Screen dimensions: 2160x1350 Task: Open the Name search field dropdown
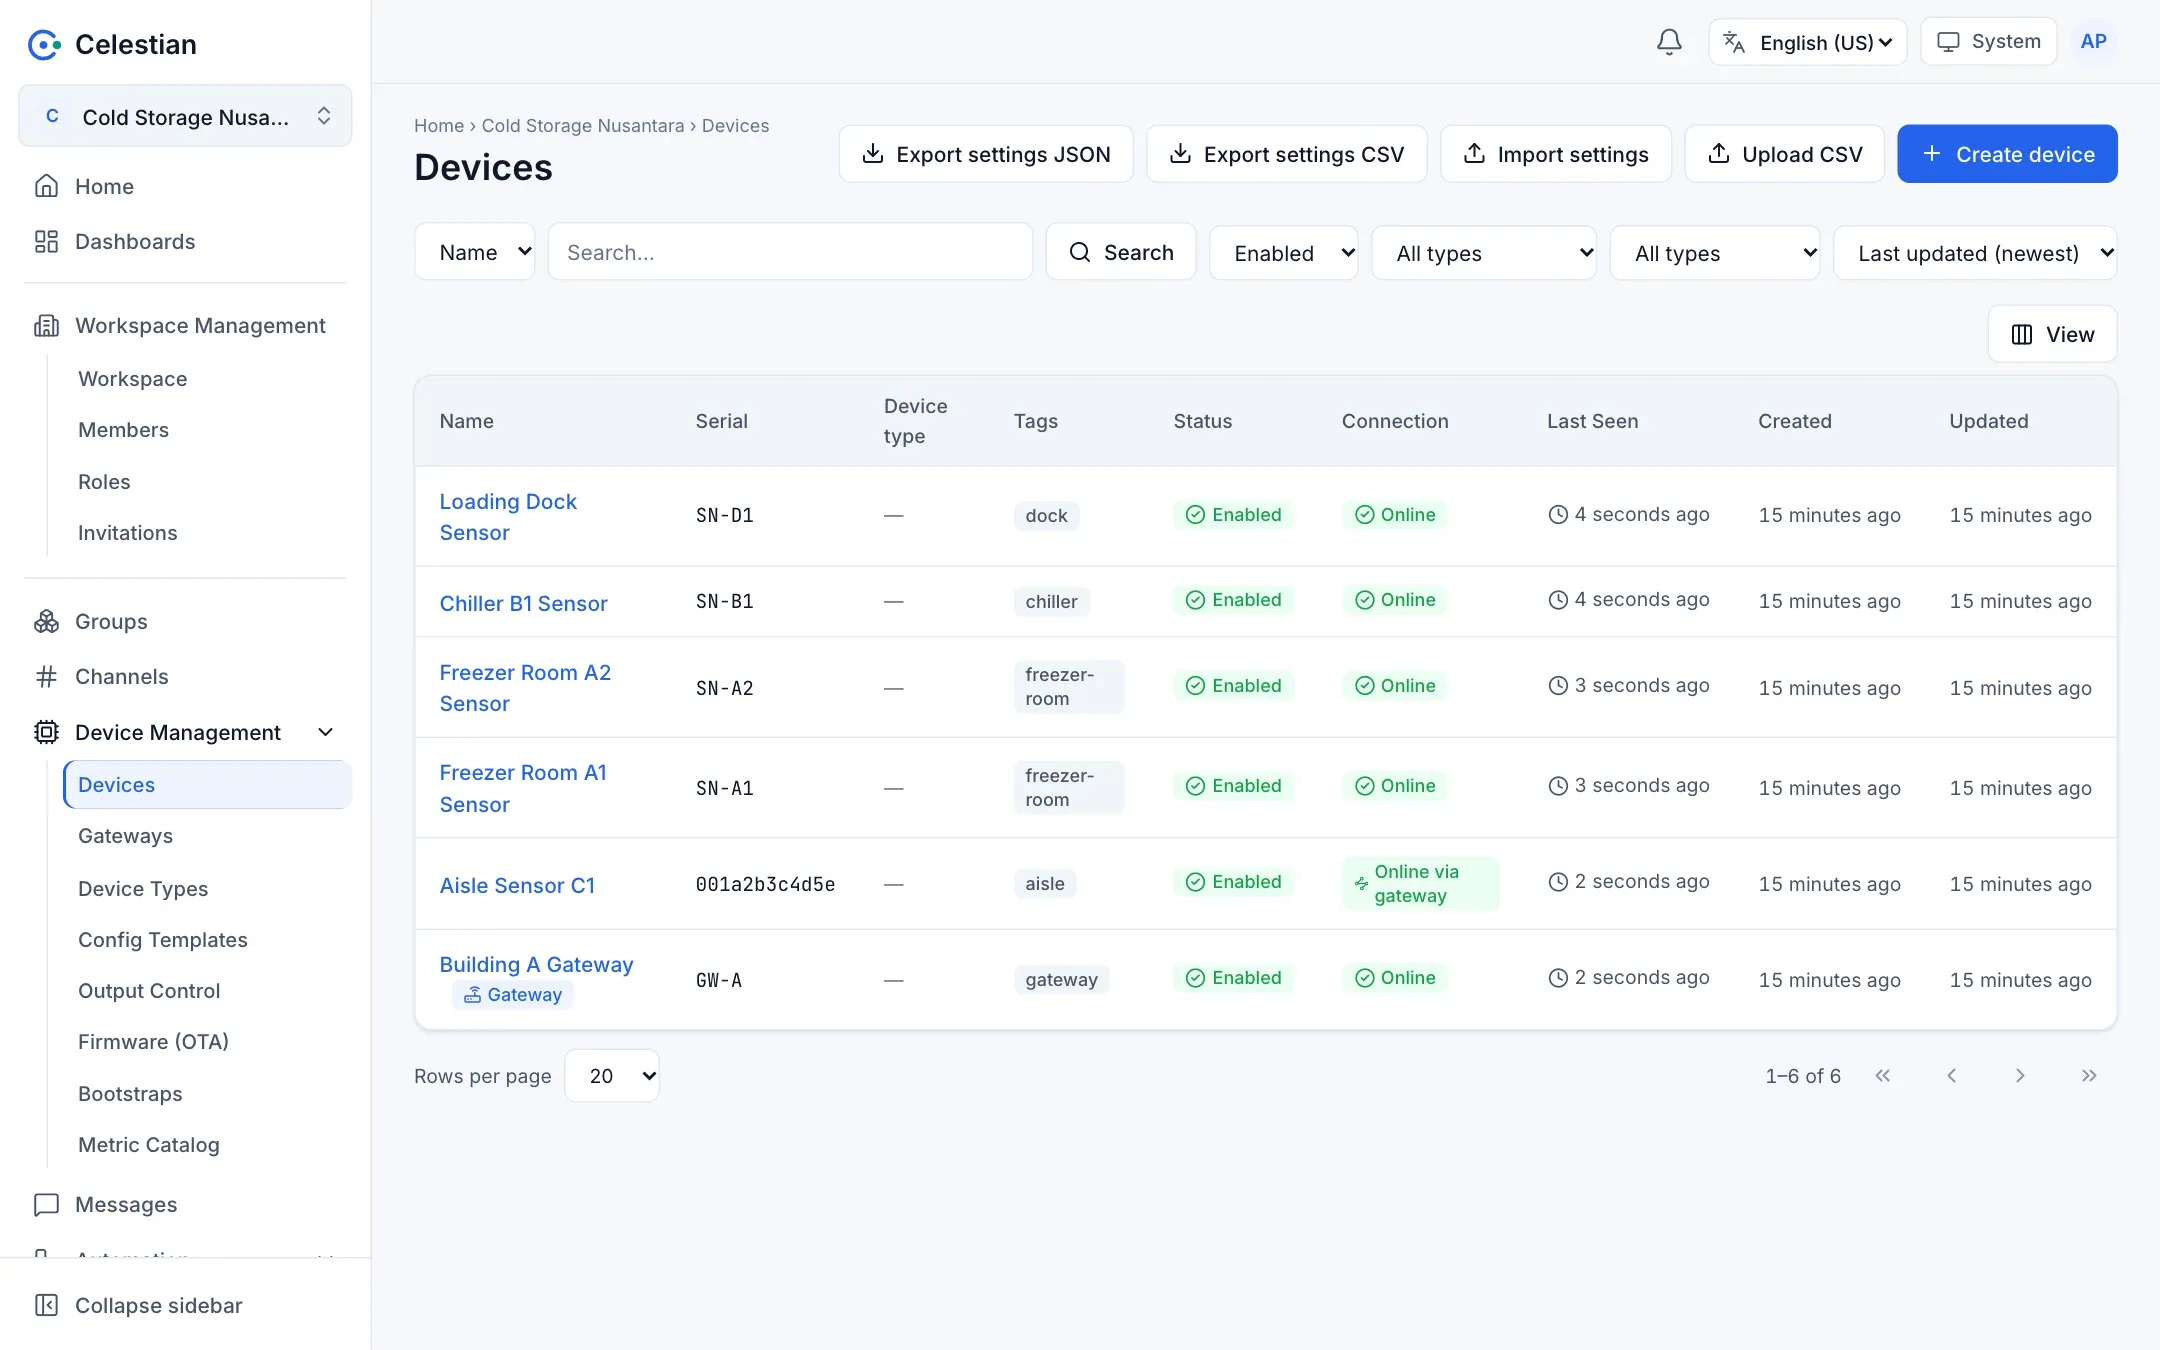point(475,252)
